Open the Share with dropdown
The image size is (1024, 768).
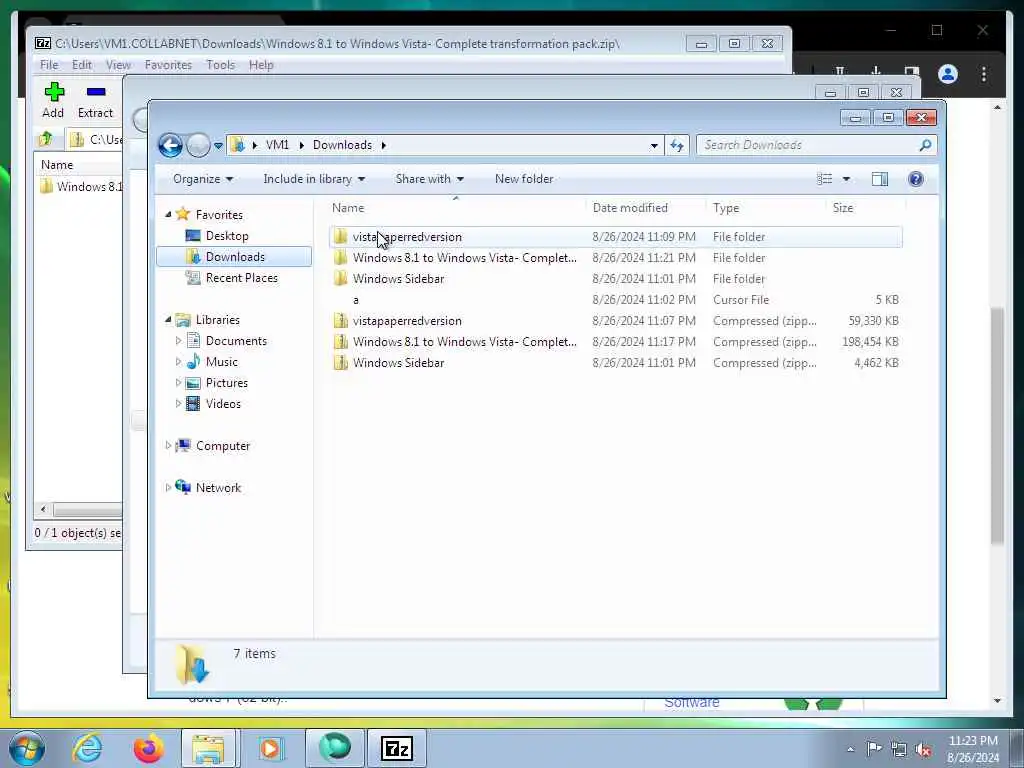pyautogui.click(x=429, y=179)
